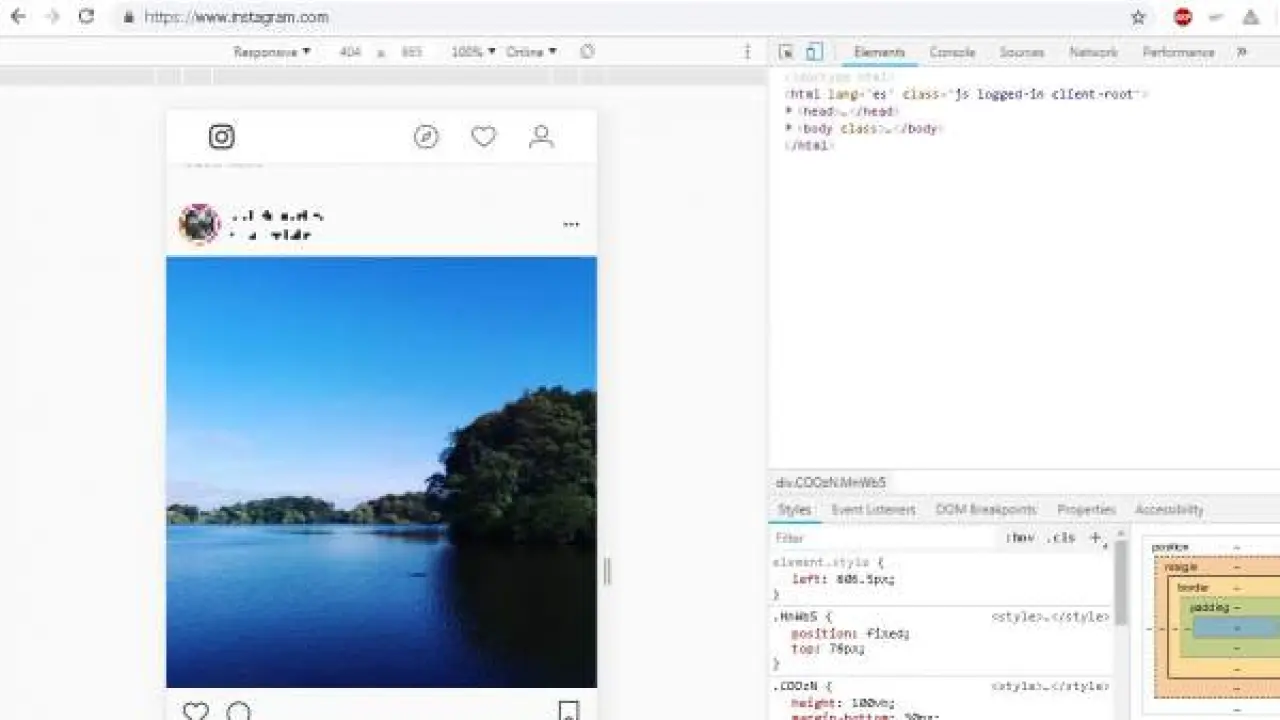Viewport: 1280px width, 720px height.
Task: Click the new style rule plus button
Action: pos(1095,538)
